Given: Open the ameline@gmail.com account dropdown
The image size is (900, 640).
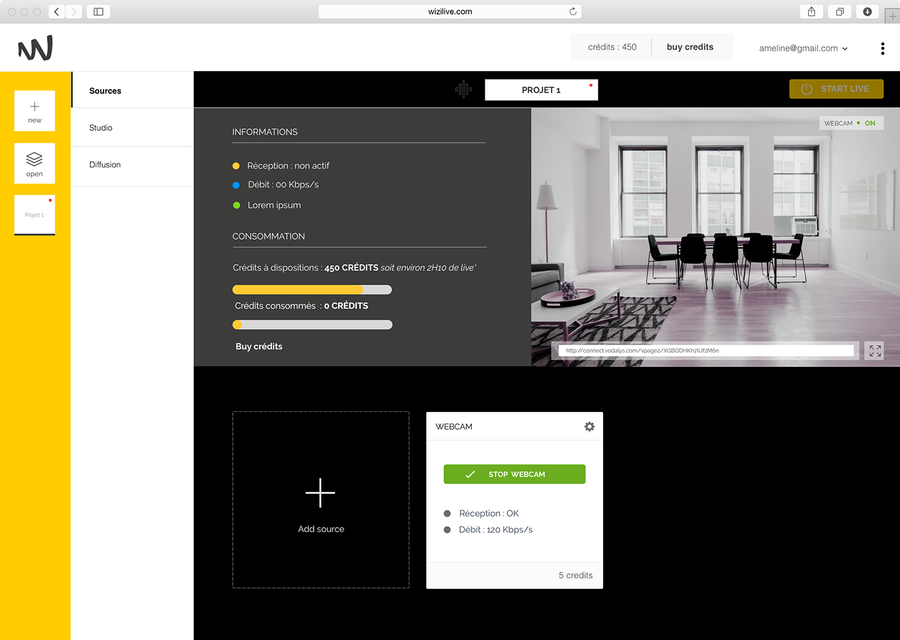Looking at the screenshot, I should 803,48.
